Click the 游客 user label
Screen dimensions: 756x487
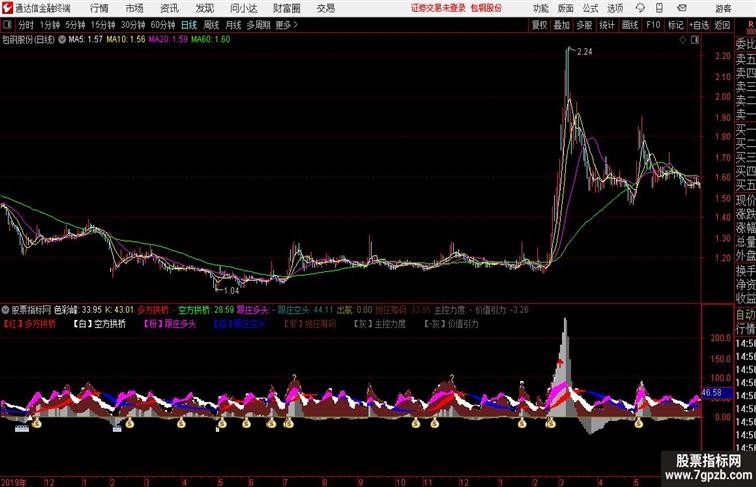(723, 8)
